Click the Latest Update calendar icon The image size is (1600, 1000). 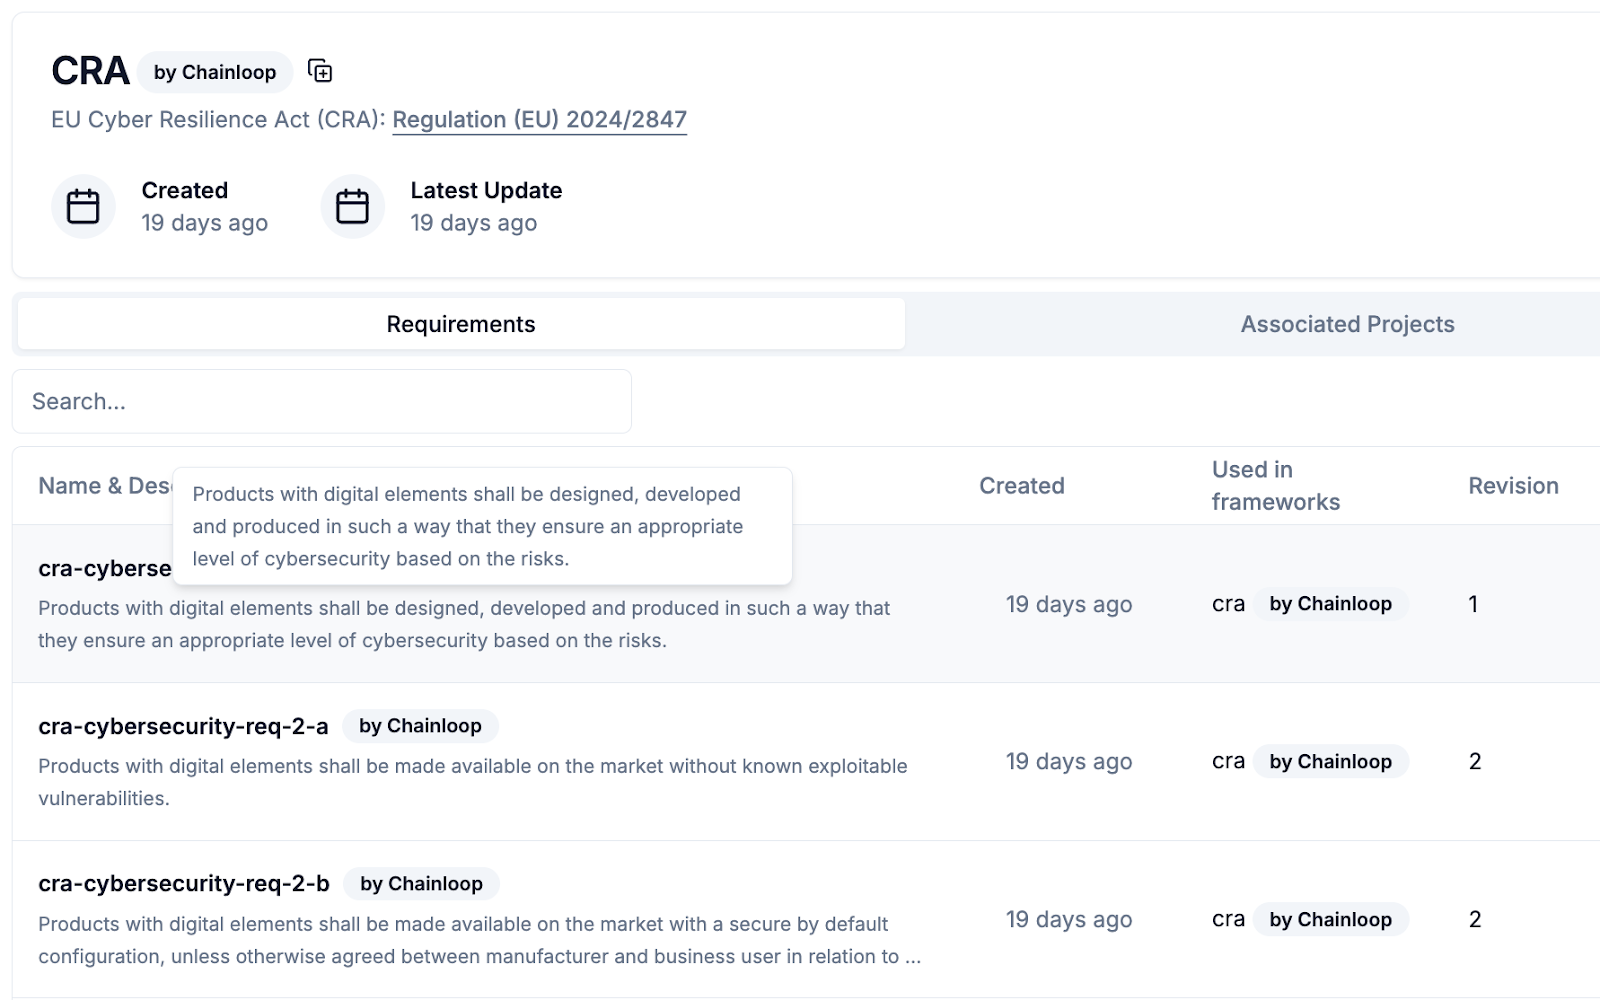click(352, 207)
